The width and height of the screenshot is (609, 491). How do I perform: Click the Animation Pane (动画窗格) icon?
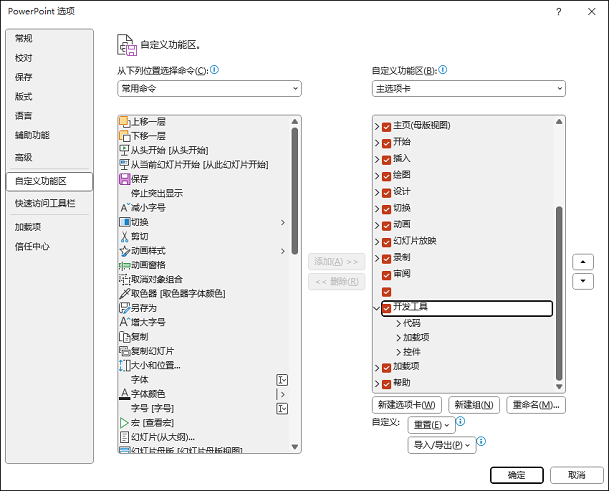[124, 265]
